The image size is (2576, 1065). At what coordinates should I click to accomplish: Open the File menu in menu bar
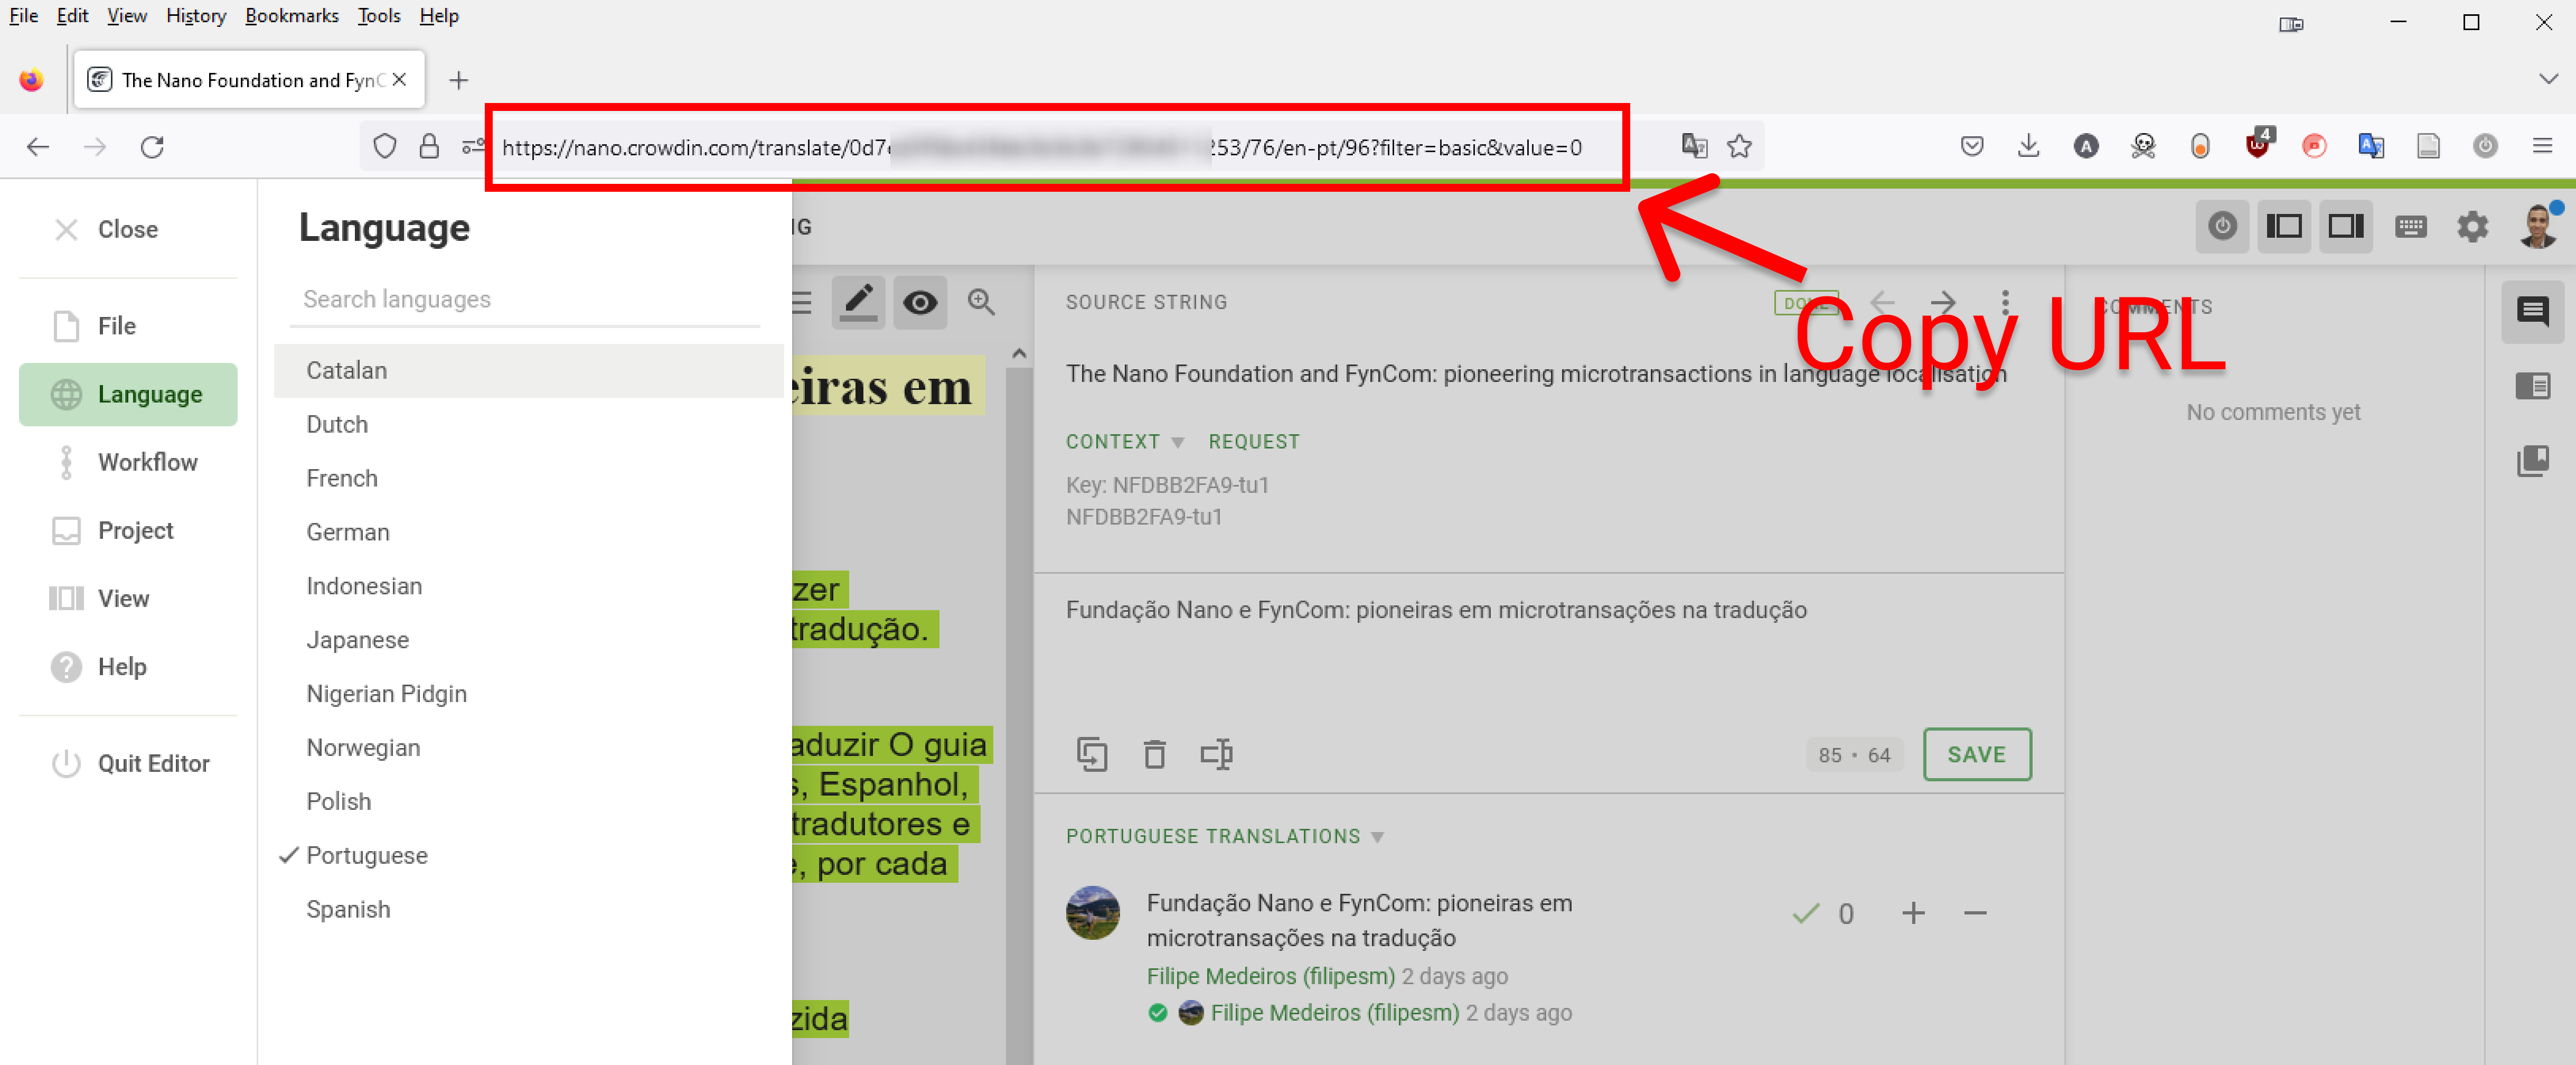tap(23, 16)
